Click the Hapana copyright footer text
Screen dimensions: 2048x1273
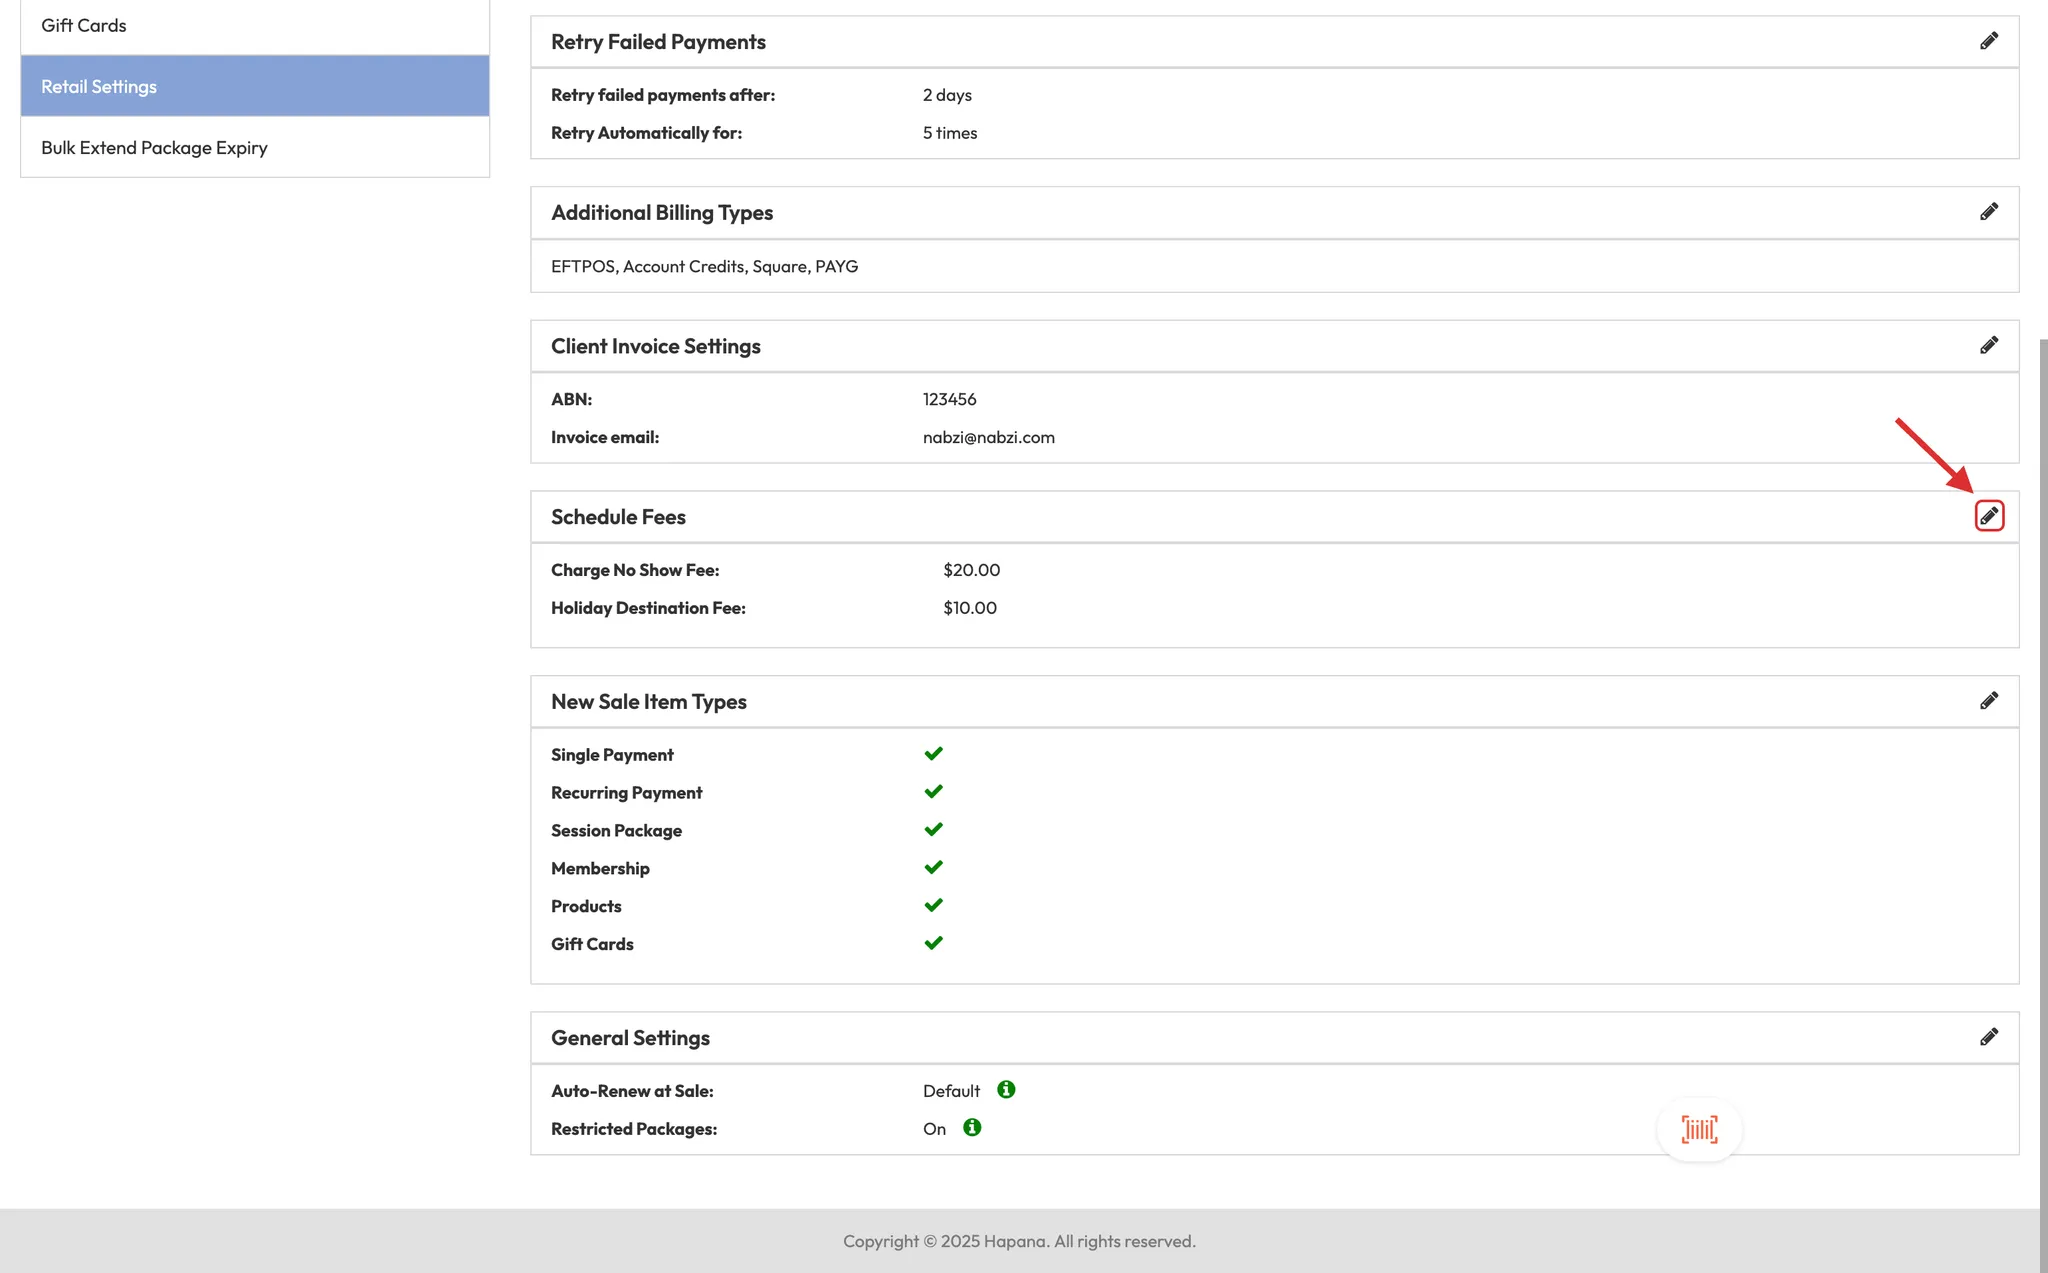click(x=1018, y=1241)
